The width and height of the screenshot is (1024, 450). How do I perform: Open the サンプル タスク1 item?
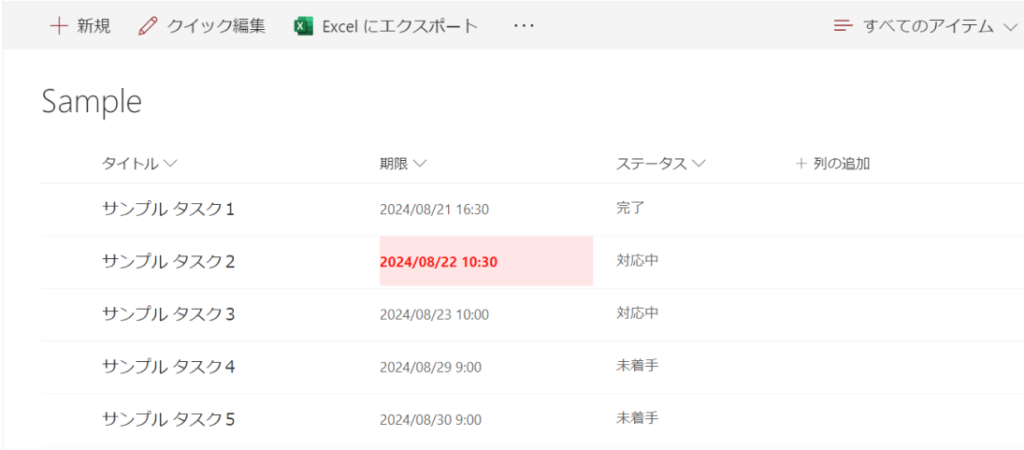[168, 209]
